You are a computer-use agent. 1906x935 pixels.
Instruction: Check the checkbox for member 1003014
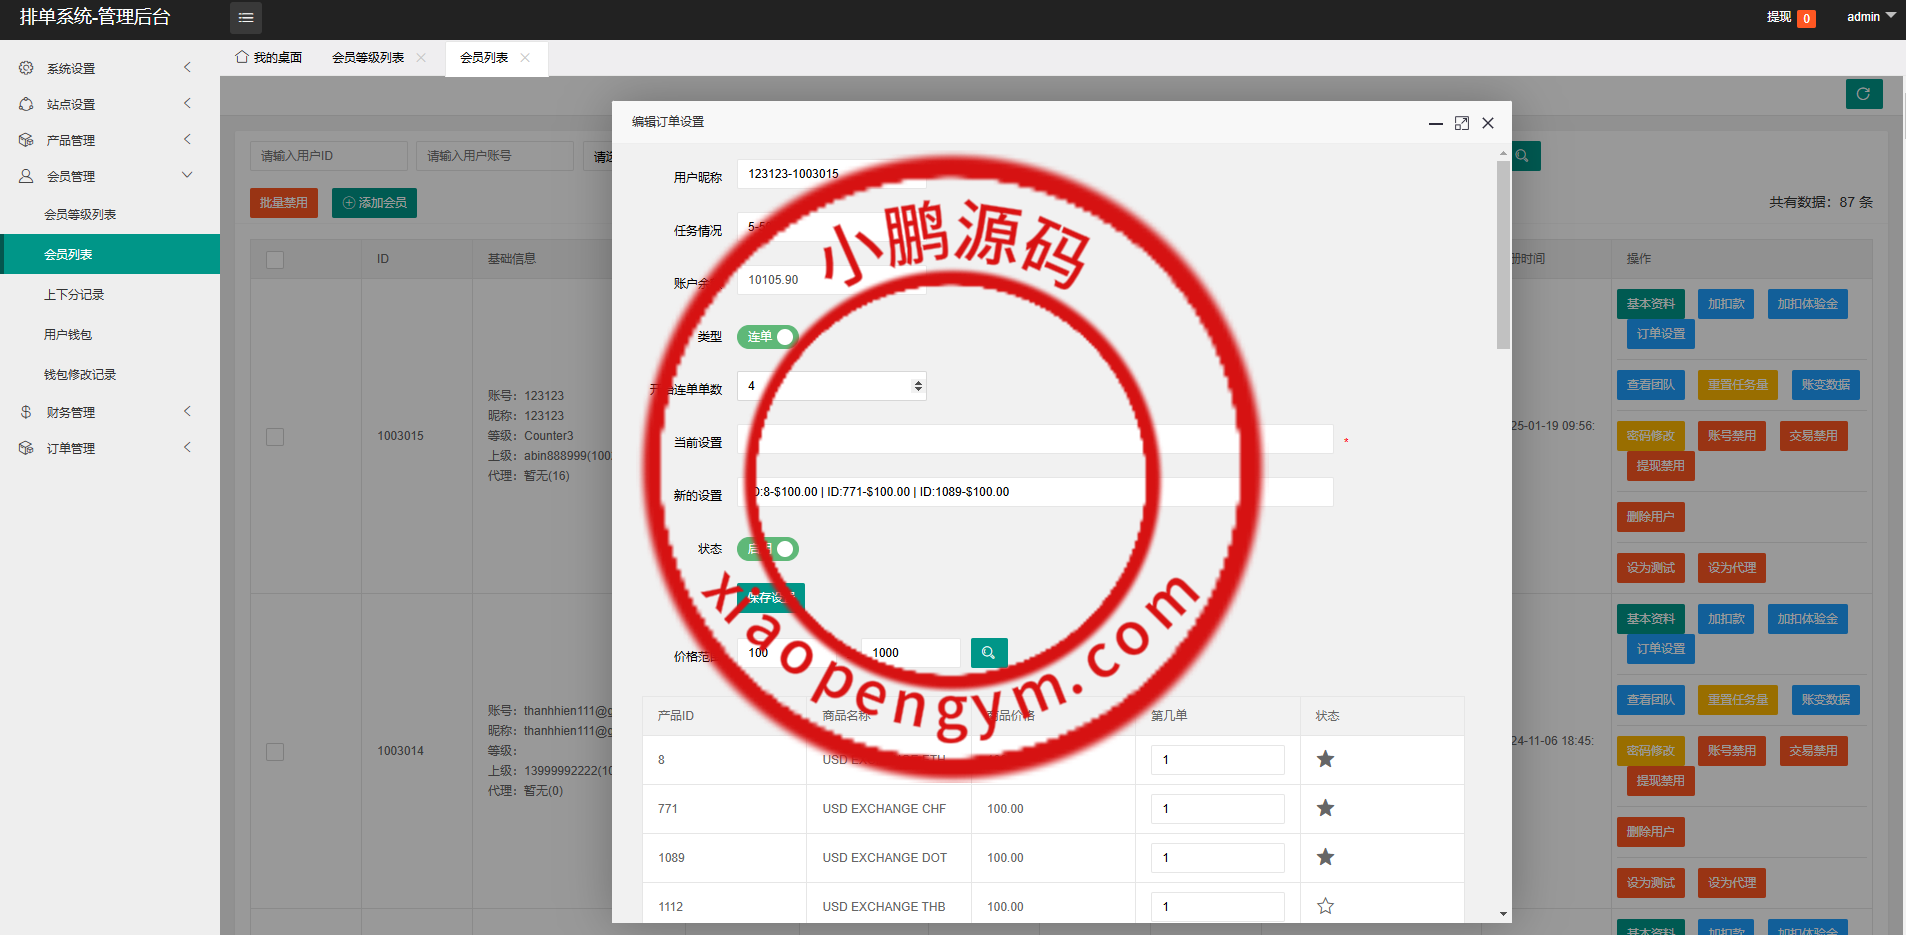(x=275, y=752)
